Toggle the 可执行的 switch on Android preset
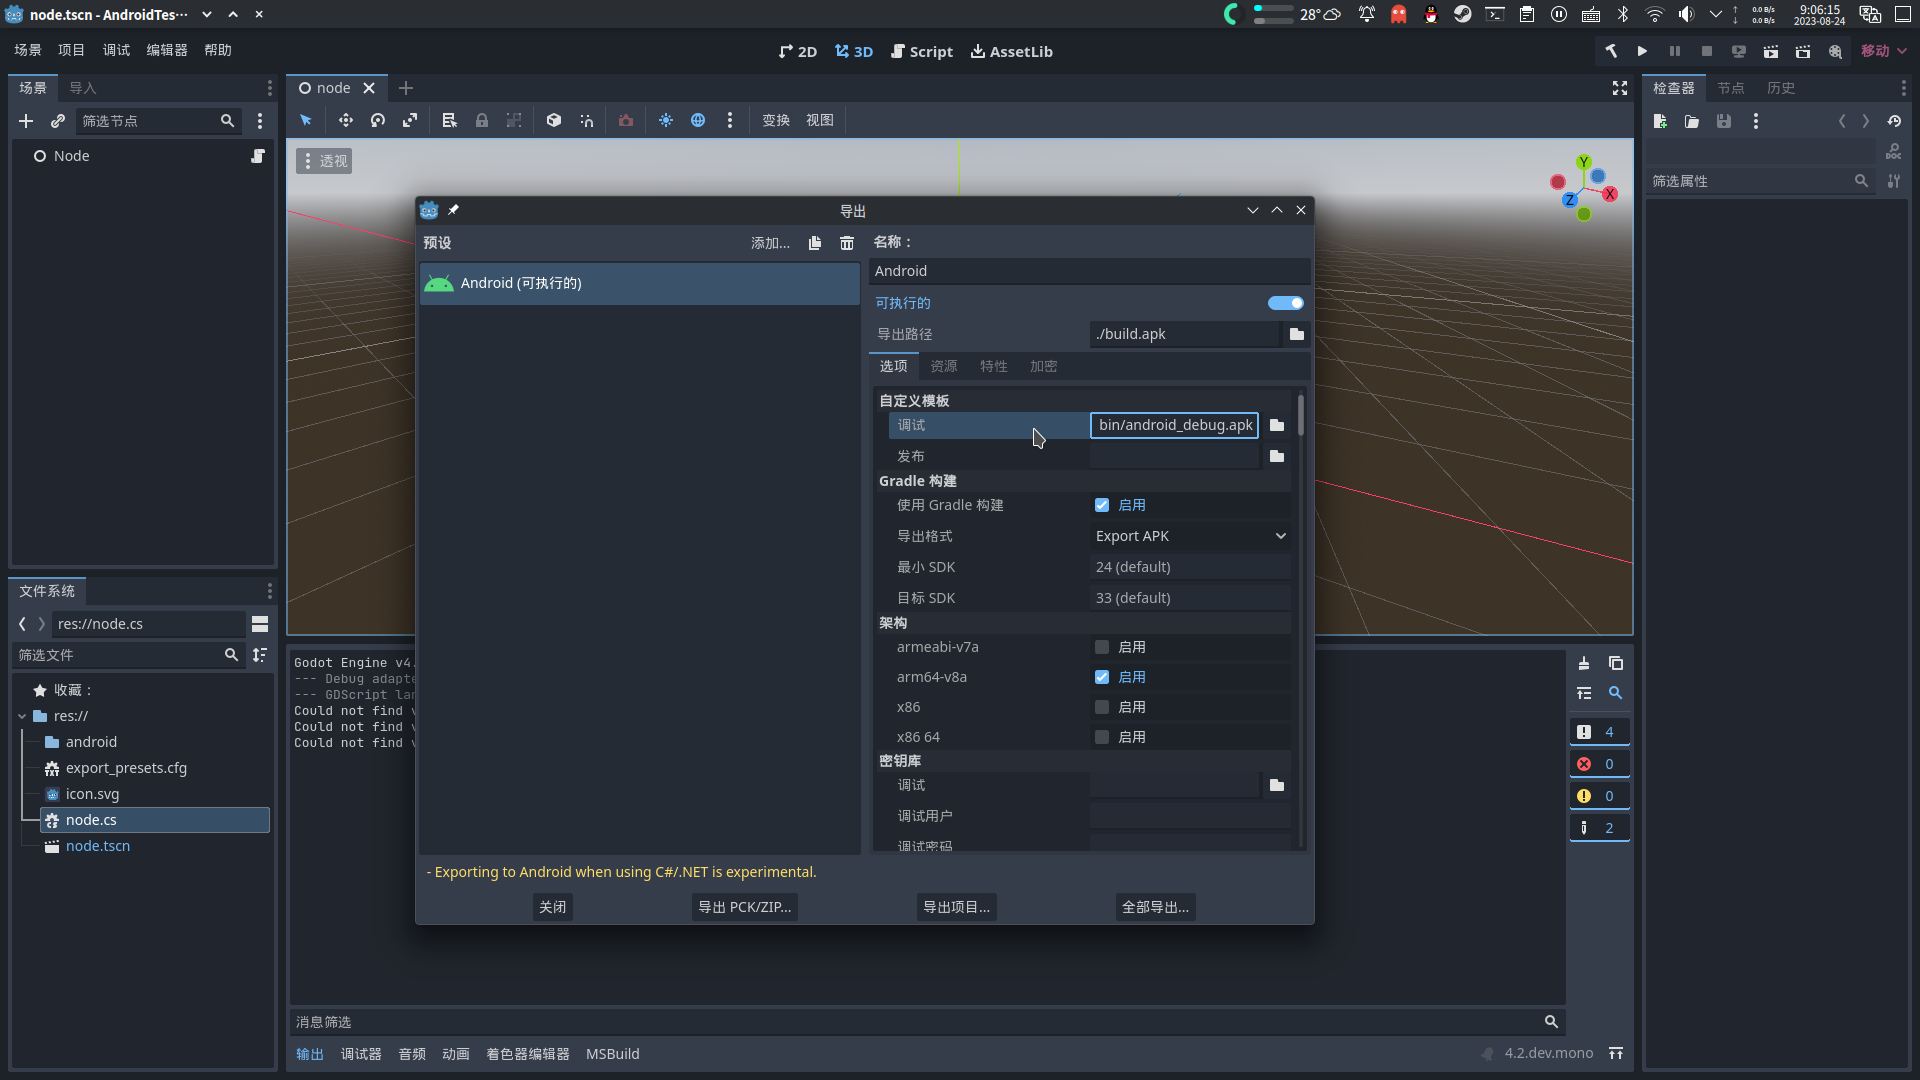This screenshot has height=1080, width=1920. (x=1286, y=303)
